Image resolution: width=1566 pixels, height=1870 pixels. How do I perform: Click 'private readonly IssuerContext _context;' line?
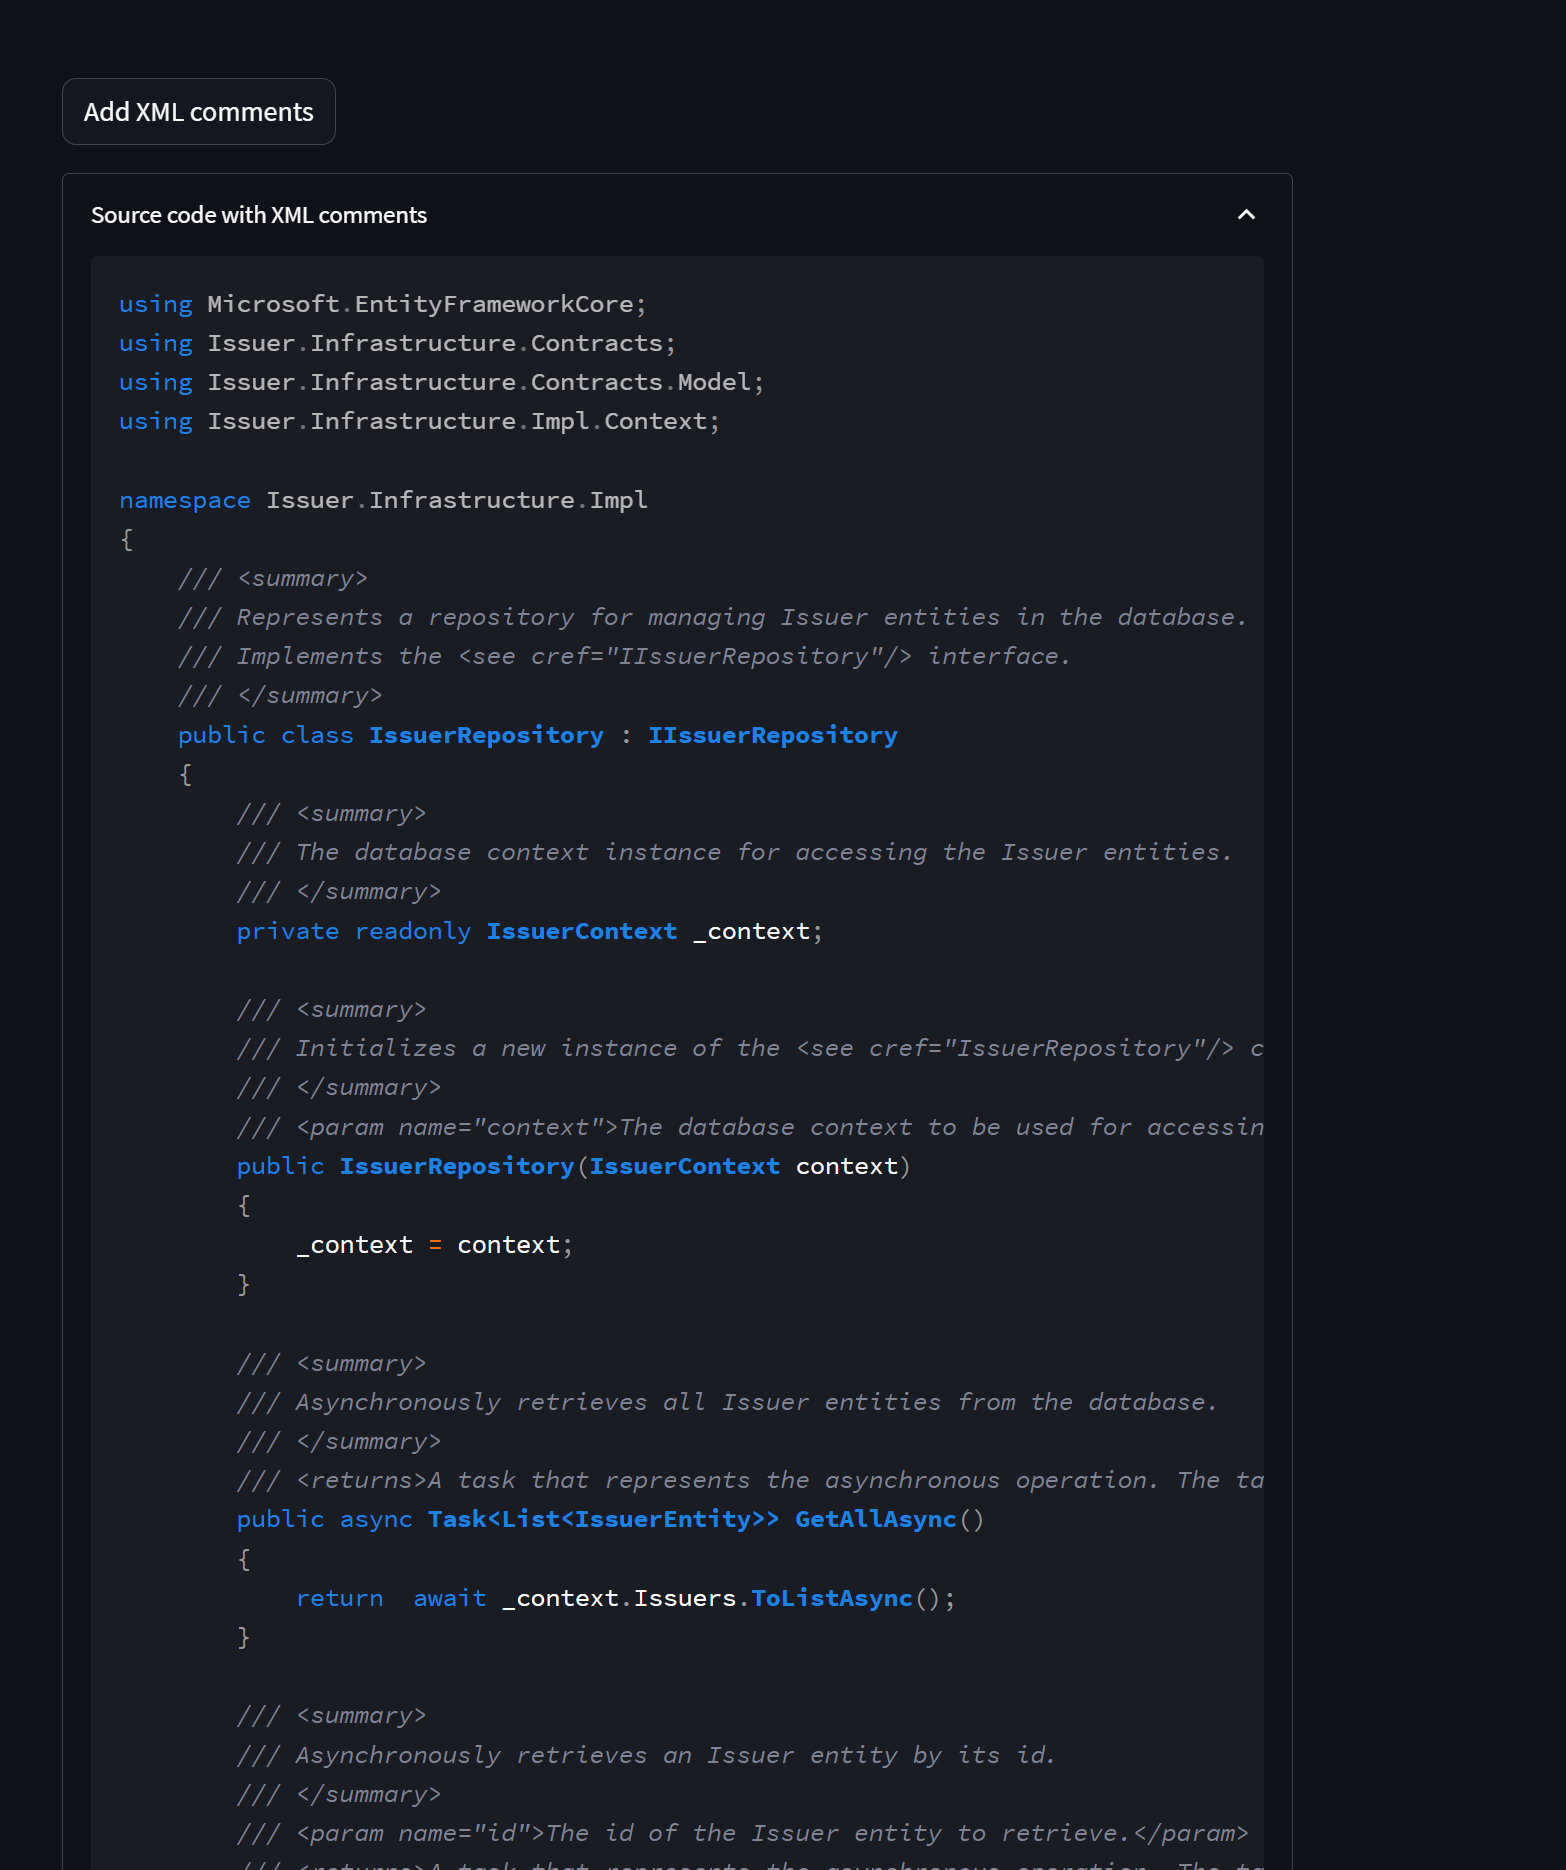[x=530, y=931]
